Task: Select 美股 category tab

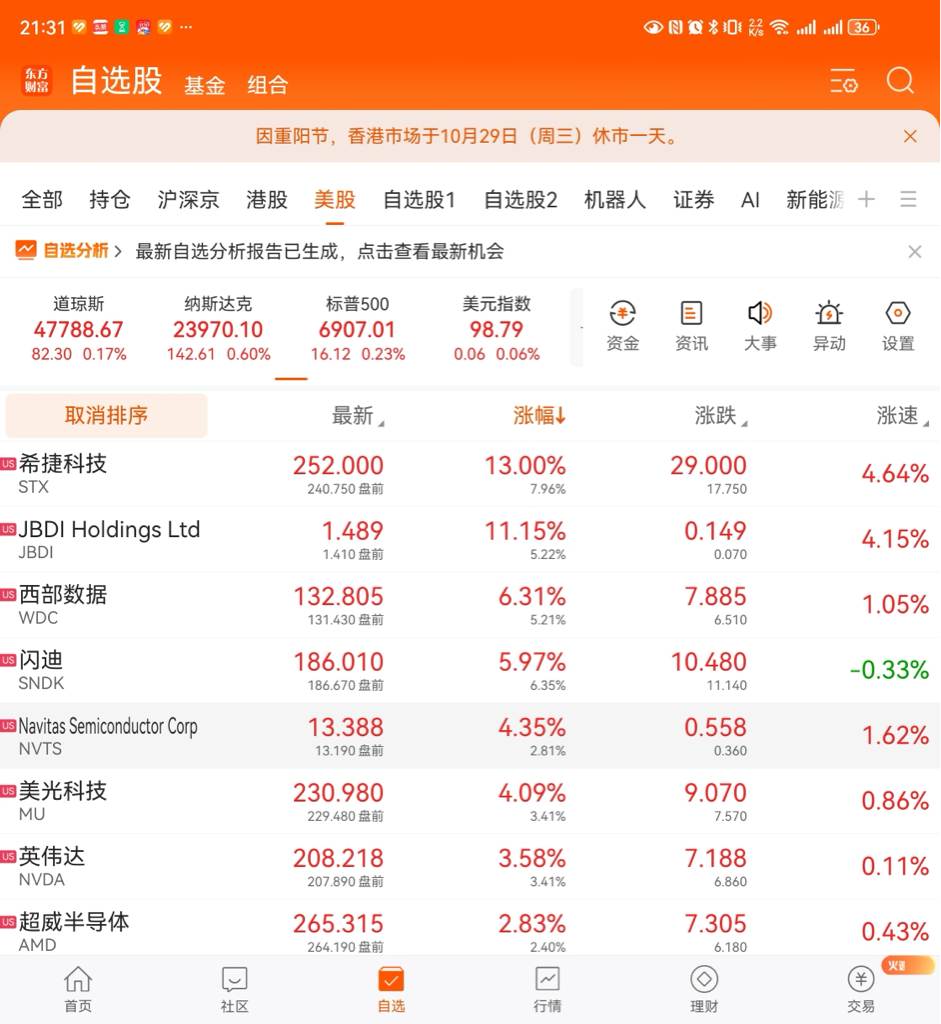Action: point(334,199)
